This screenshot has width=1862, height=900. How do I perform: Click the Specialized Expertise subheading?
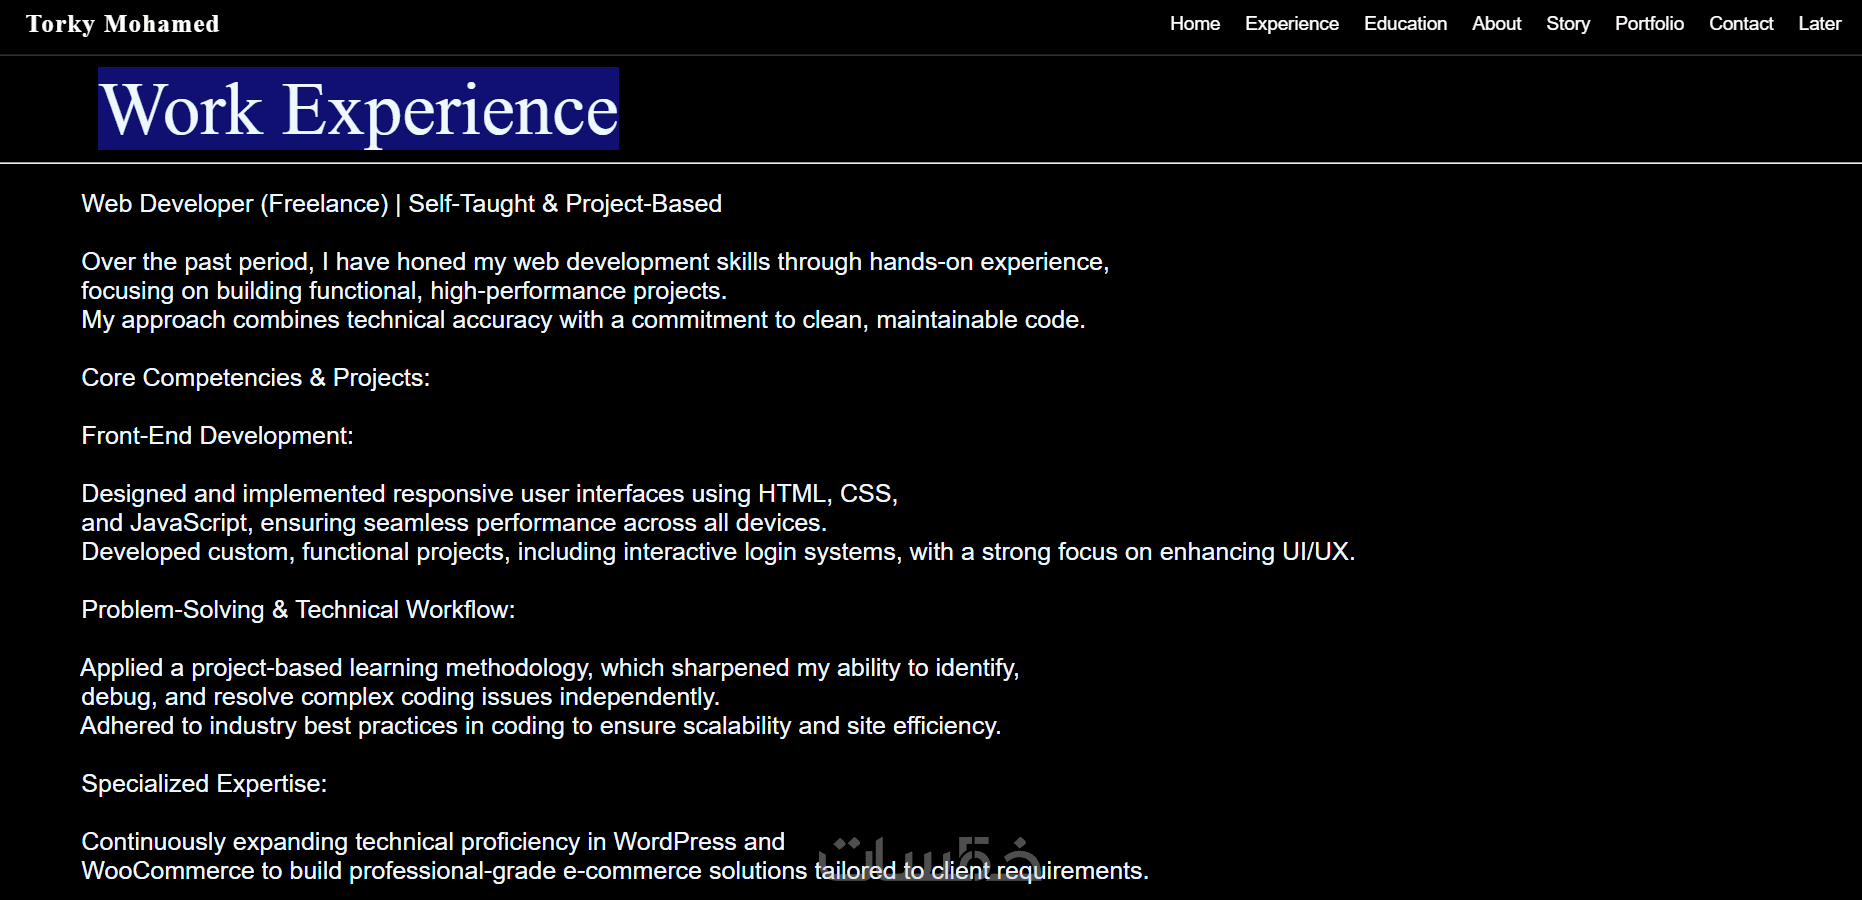pyautogui.click(x=204, y=784)
